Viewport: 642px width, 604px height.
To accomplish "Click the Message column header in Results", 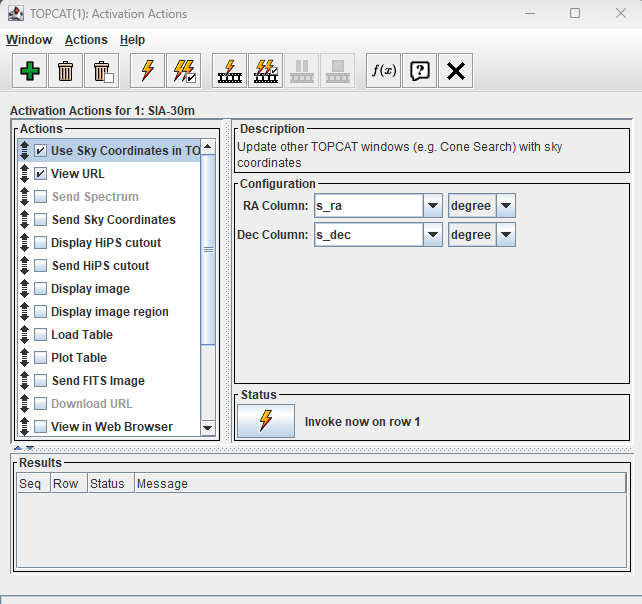I will [x=380, y=484].
